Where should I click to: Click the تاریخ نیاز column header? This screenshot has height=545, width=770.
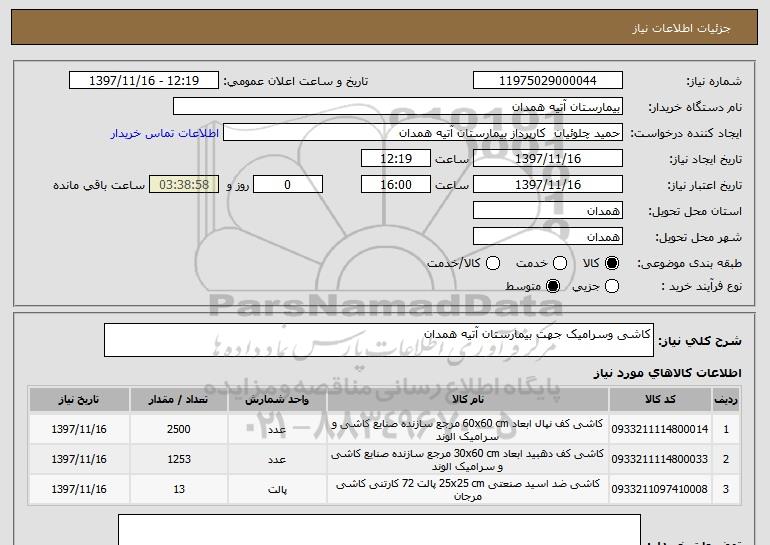[79, 400]
